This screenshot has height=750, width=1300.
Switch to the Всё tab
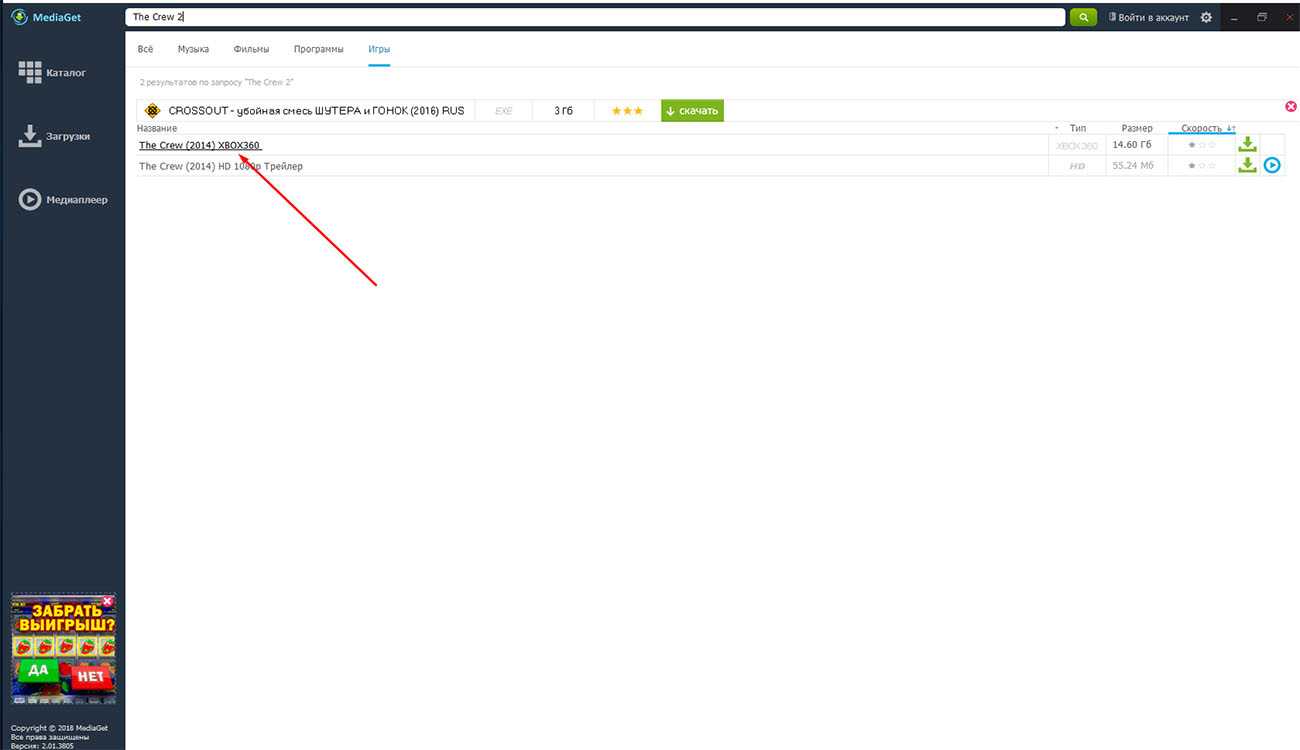tap(145, 49)
